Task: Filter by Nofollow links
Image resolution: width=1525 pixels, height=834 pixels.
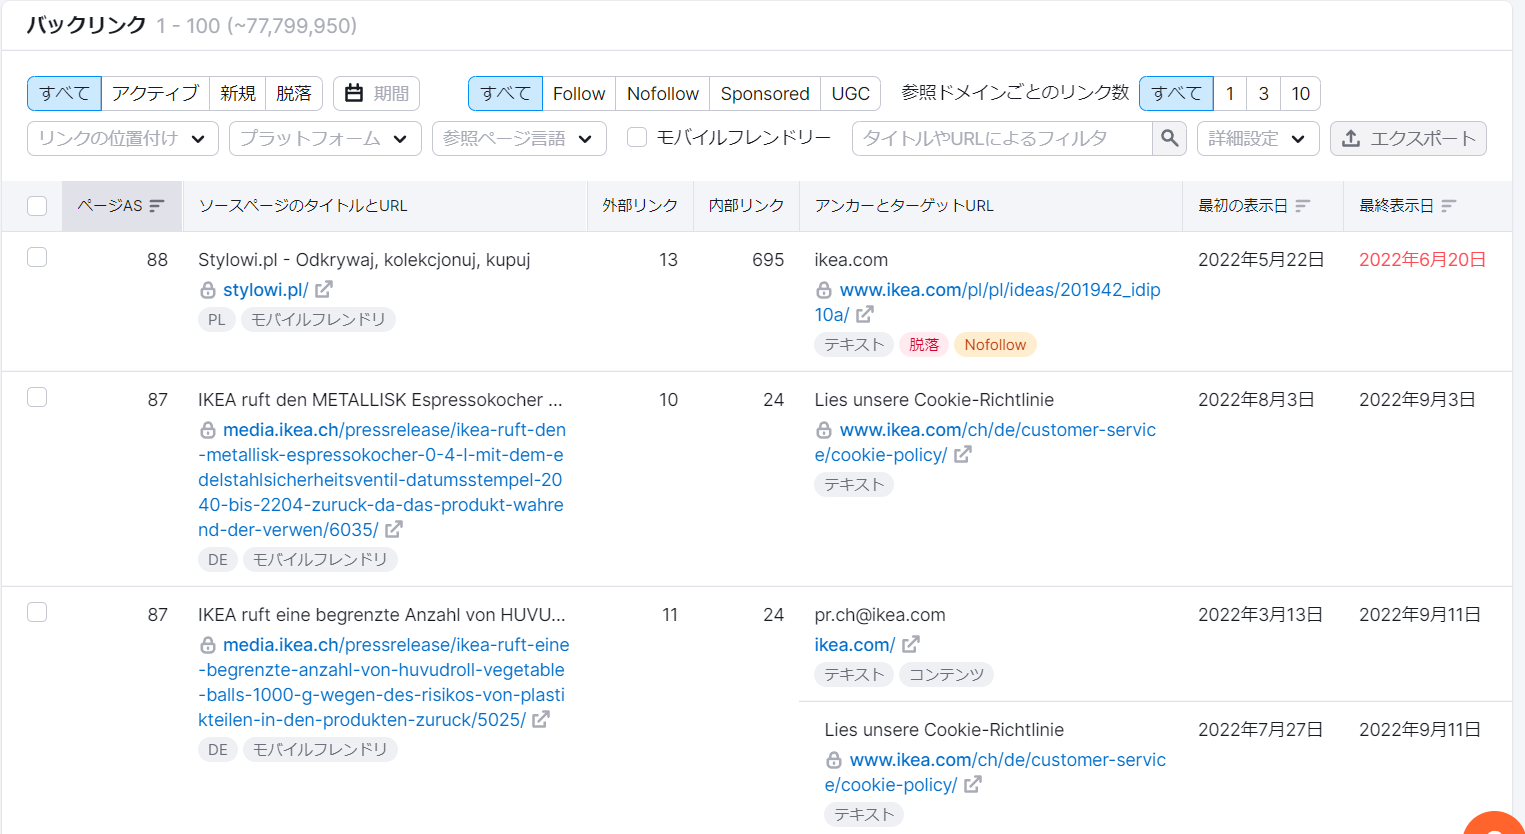Action: tap(663, 93)
